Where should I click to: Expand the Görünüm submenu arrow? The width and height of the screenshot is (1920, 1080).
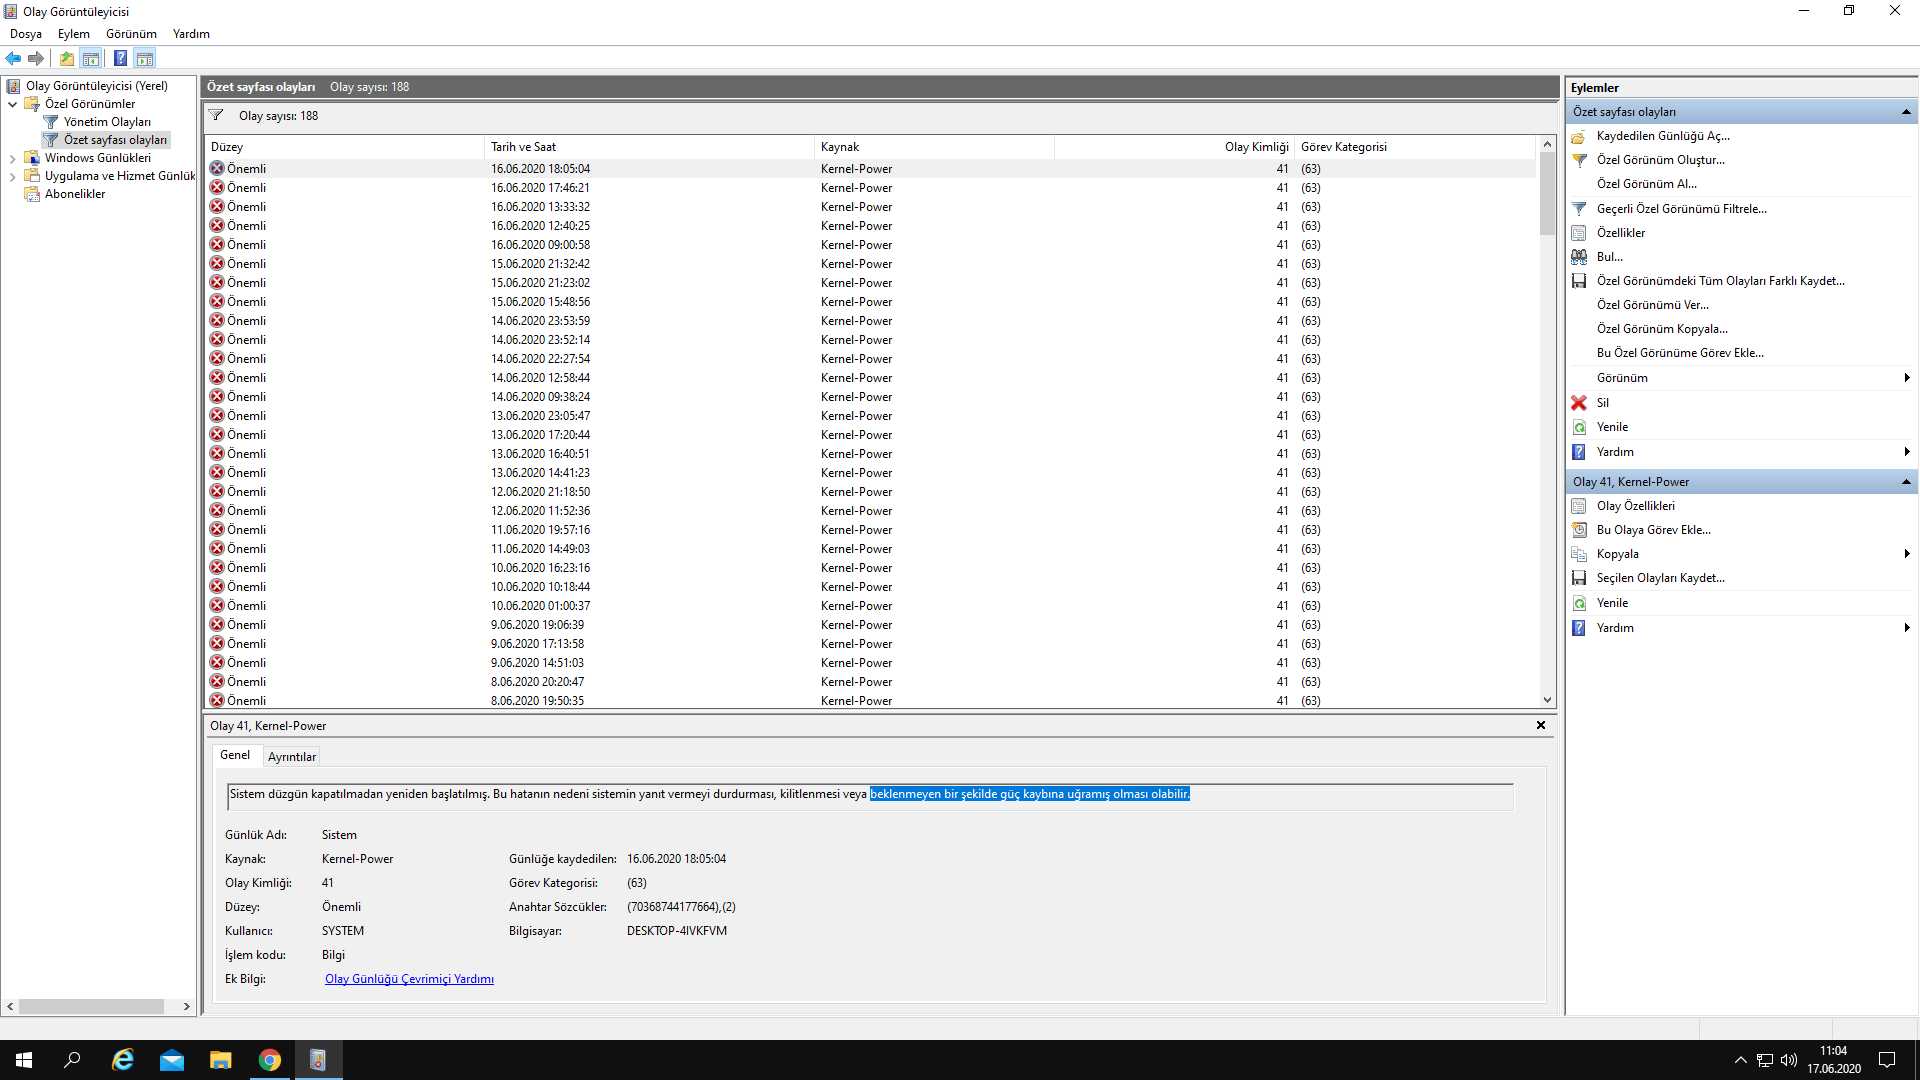coord(1906,378)
